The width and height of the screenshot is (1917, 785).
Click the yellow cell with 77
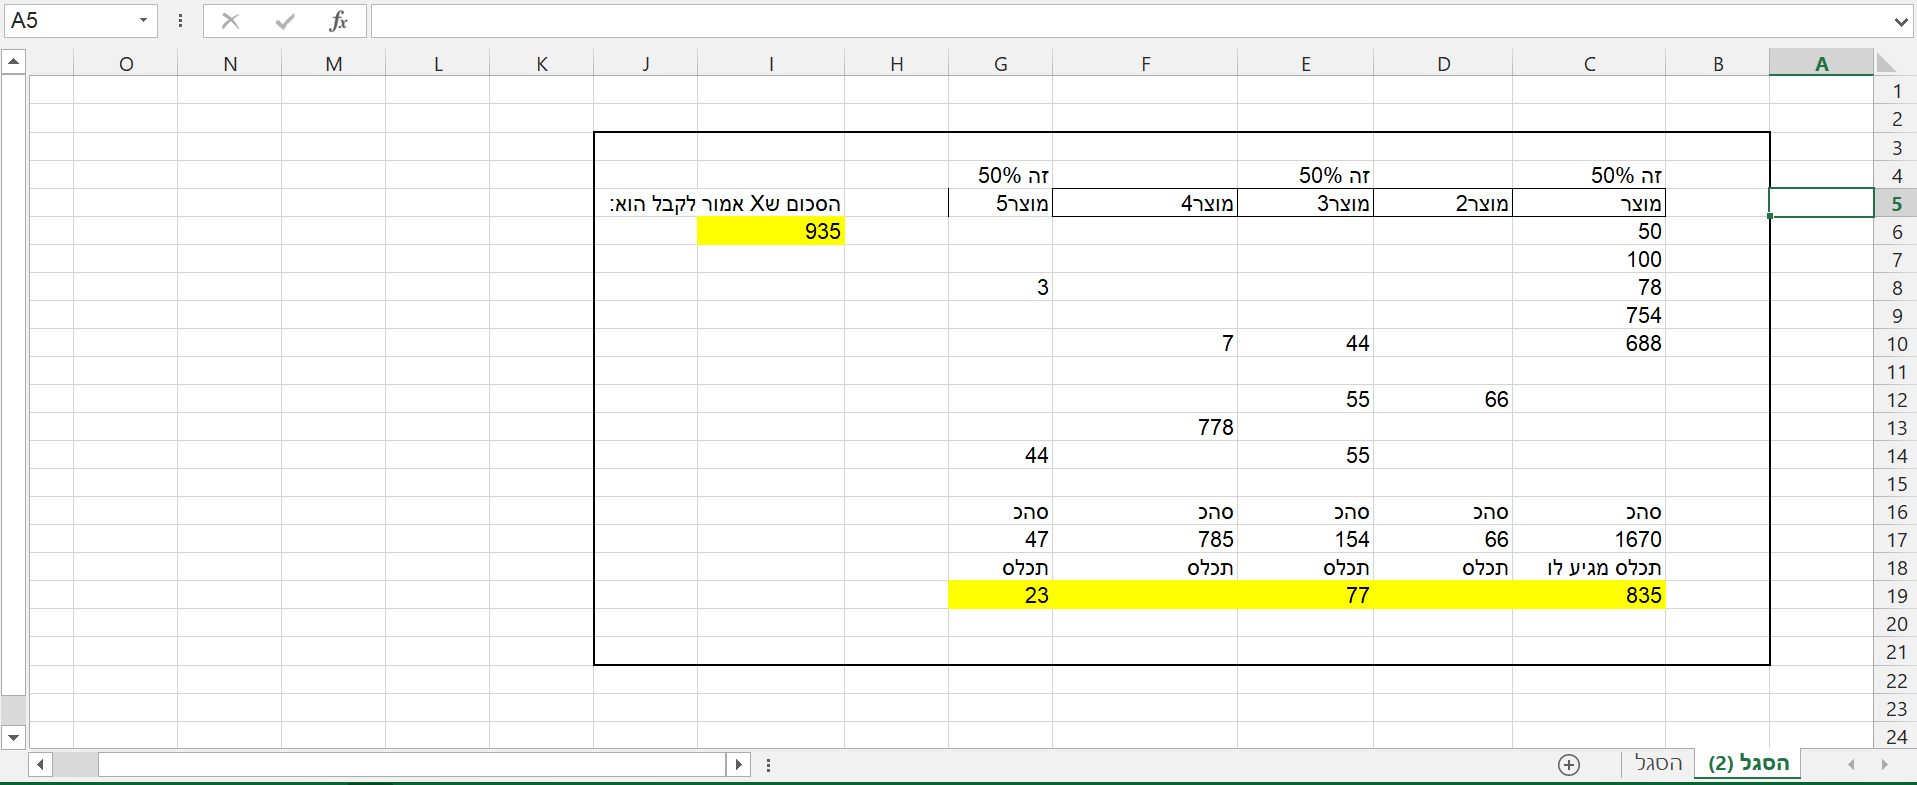(x=1305, y=595)
